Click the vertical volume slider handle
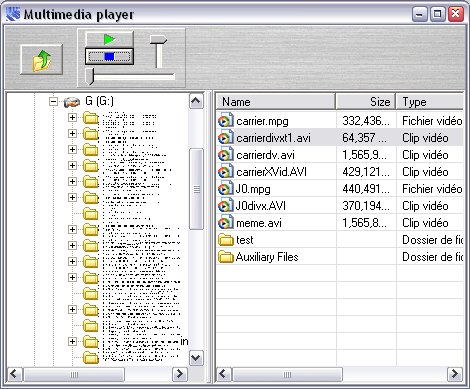470x389 pixels. (x=159, y=40)
